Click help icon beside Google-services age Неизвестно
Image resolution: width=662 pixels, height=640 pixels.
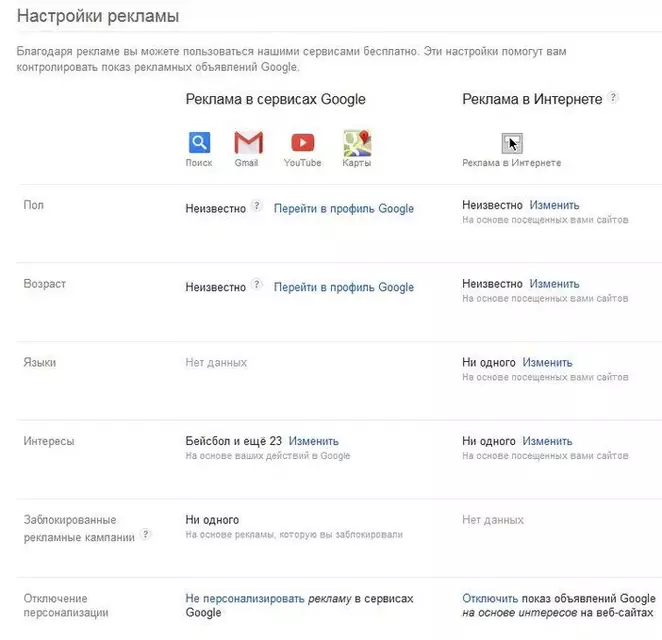tap(257, 285)
